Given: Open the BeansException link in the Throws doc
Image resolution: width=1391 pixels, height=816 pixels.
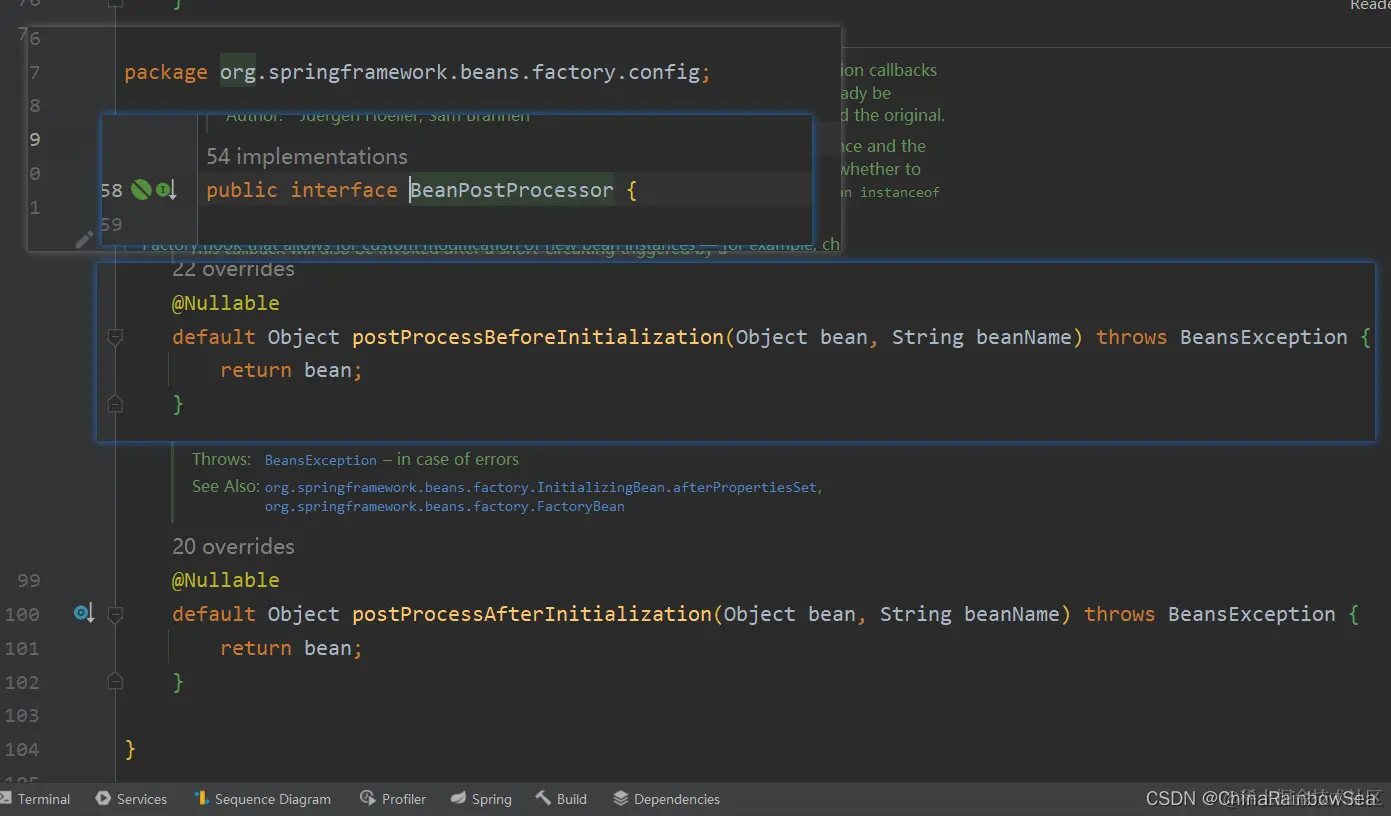Looking at the screenshot, I should 321,460.
